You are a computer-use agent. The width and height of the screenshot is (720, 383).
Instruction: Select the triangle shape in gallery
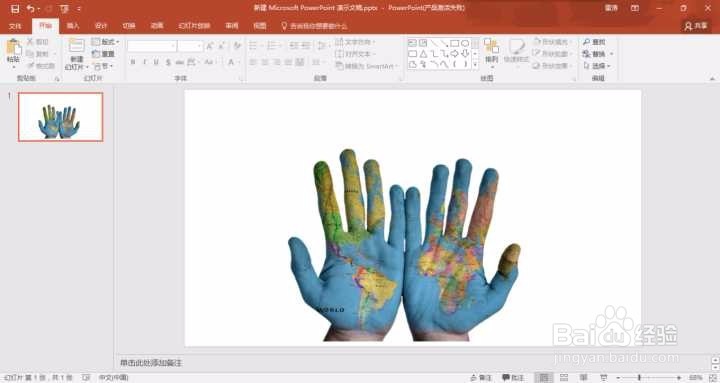(423, 54)
